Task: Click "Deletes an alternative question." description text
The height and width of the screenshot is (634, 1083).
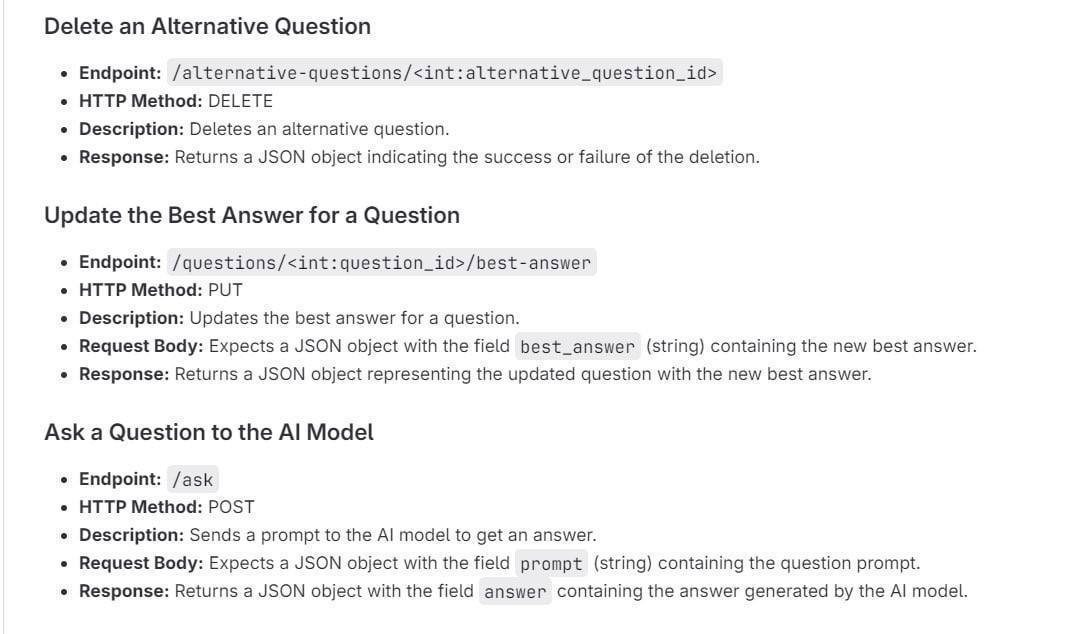Action: click(319, 129)
